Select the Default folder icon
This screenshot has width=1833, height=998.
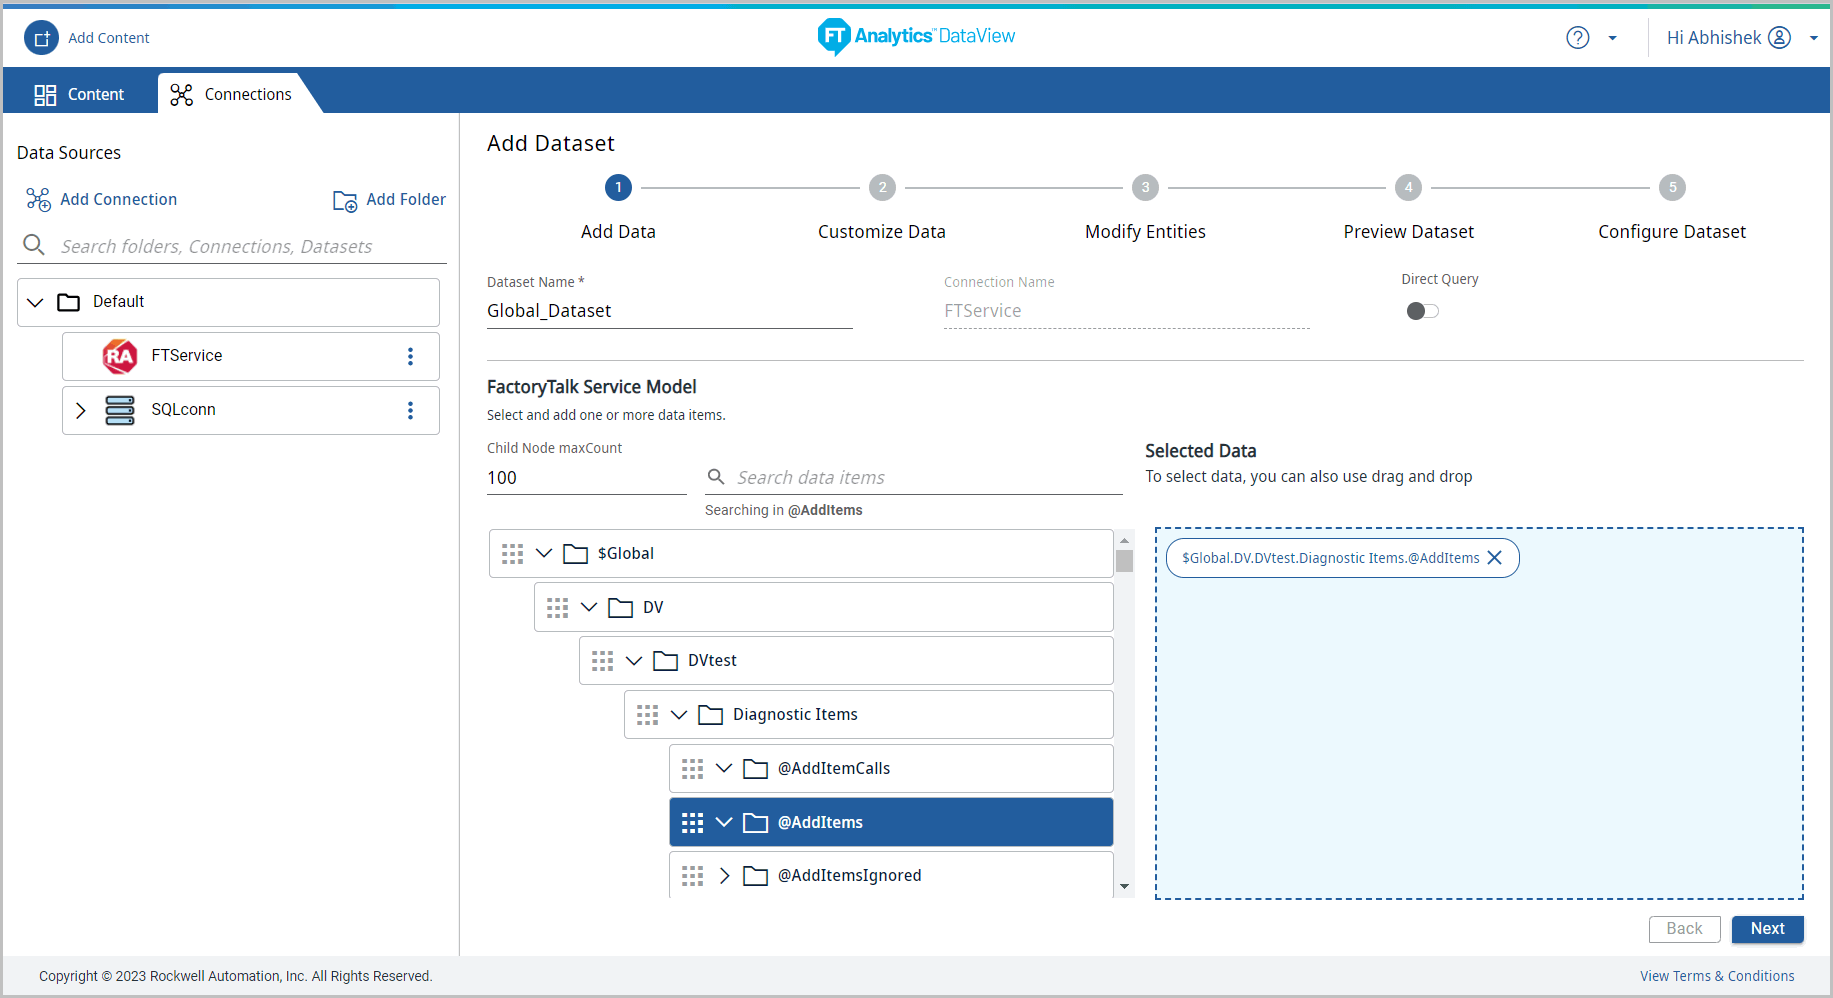coord(69,302)
